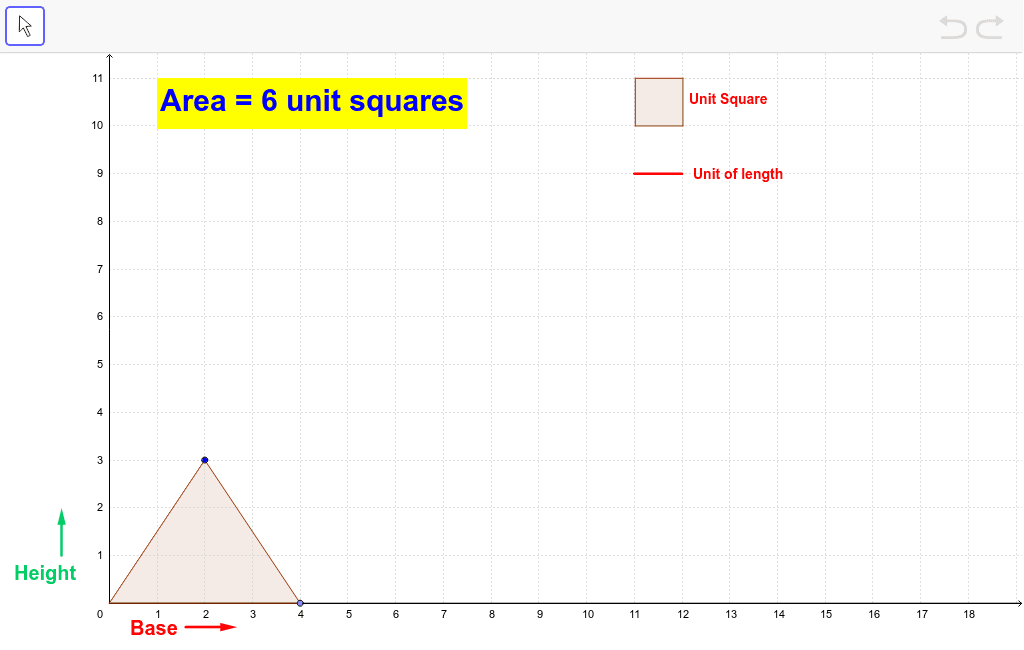Screen dimensions: 1024x650
Task: Click y-axis tick label 11
Action: pyautogui.click(x=97, y=78)
